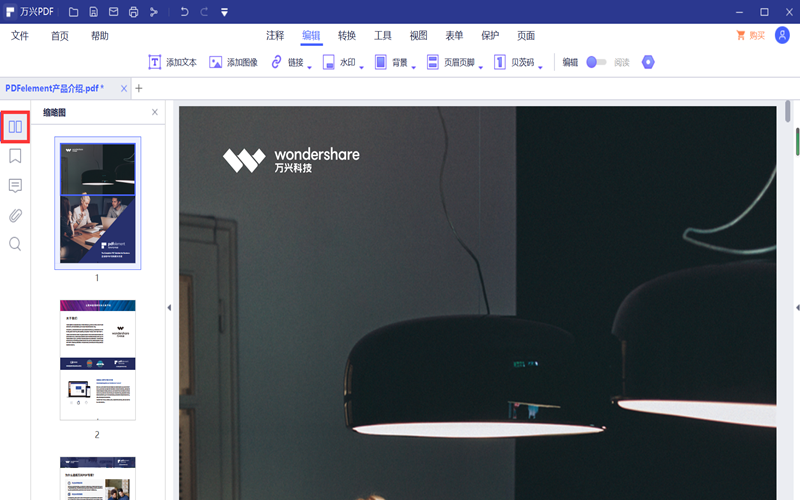Click the Purchase (购买) button

pos(750,35)
